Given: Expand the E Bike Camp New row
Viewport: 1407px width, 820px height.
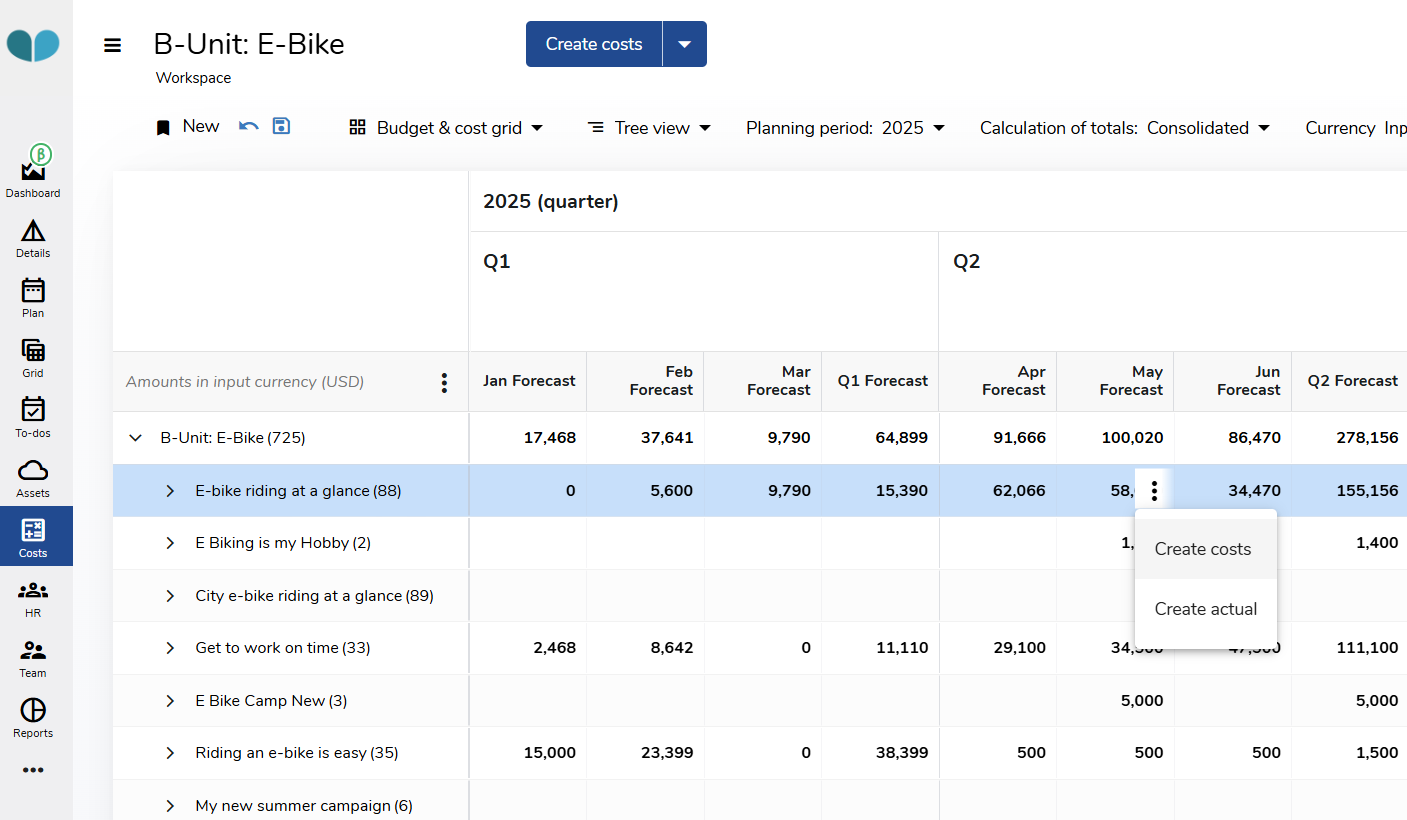Looking at the screenshot, I should tap(170, 701).
